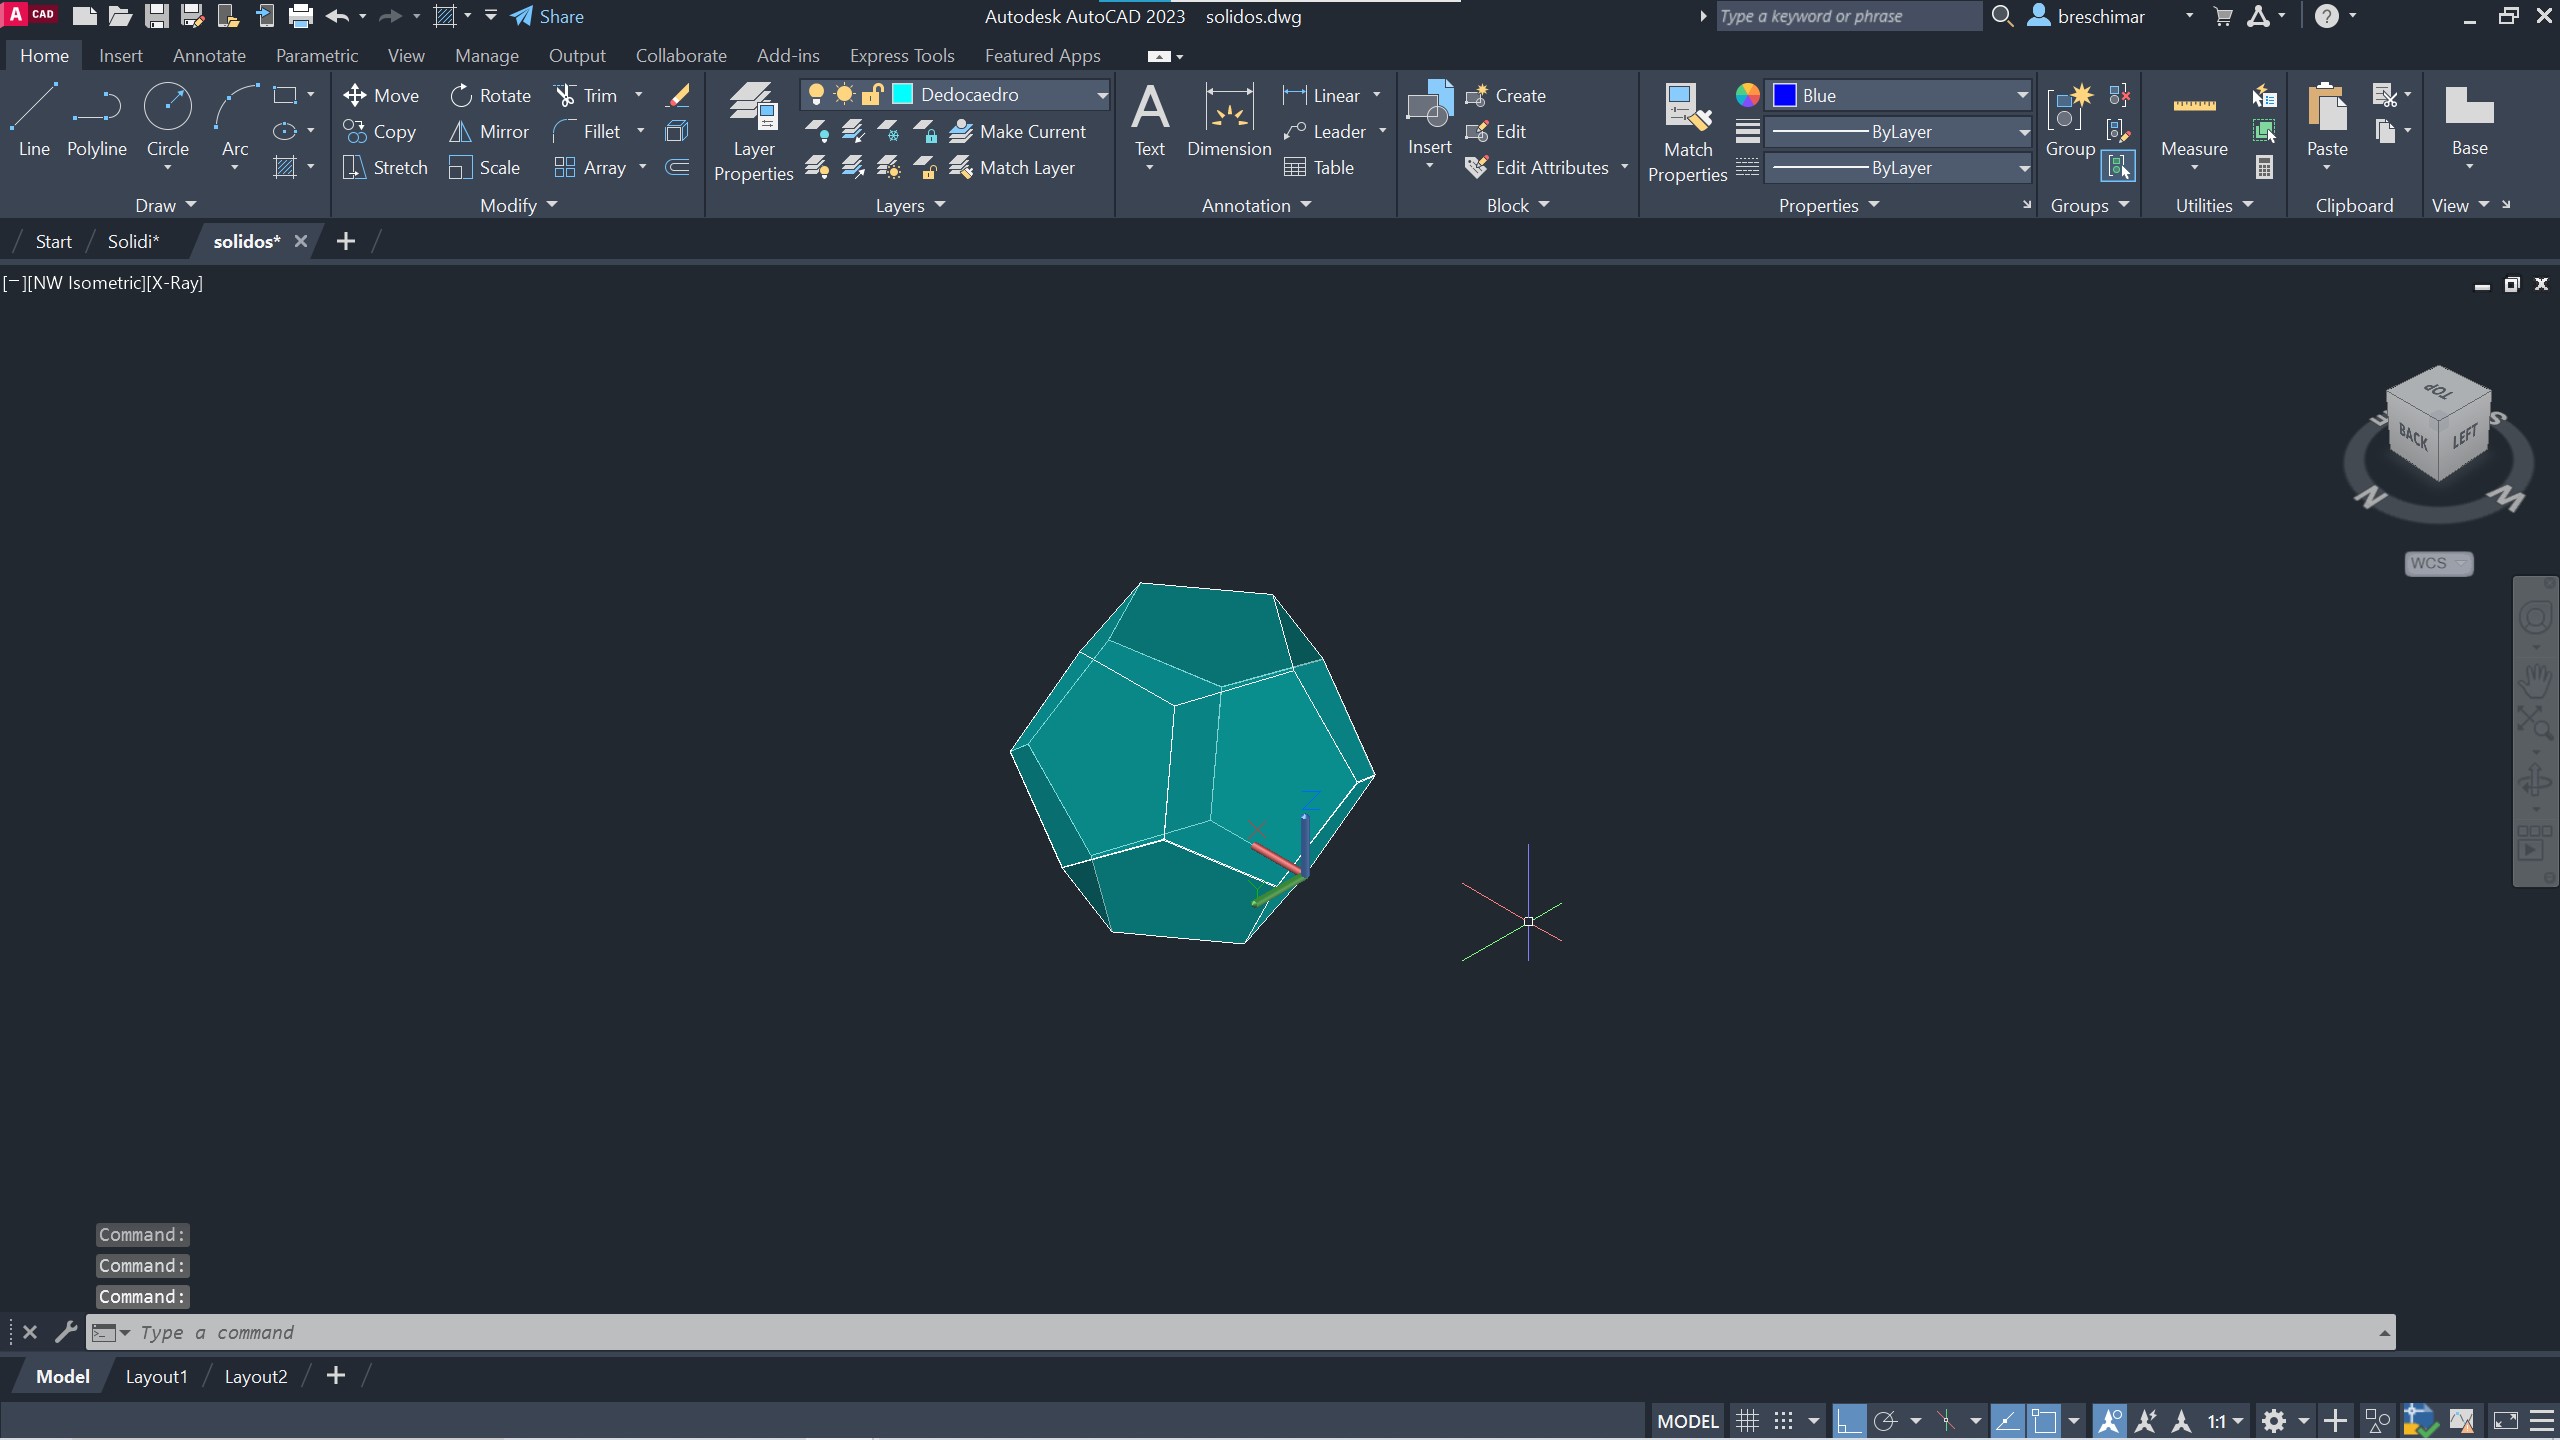Open the Group tool
Image resolution: width=2560 pixels, height=1440 pixels.
click(x=2069, y=121)
